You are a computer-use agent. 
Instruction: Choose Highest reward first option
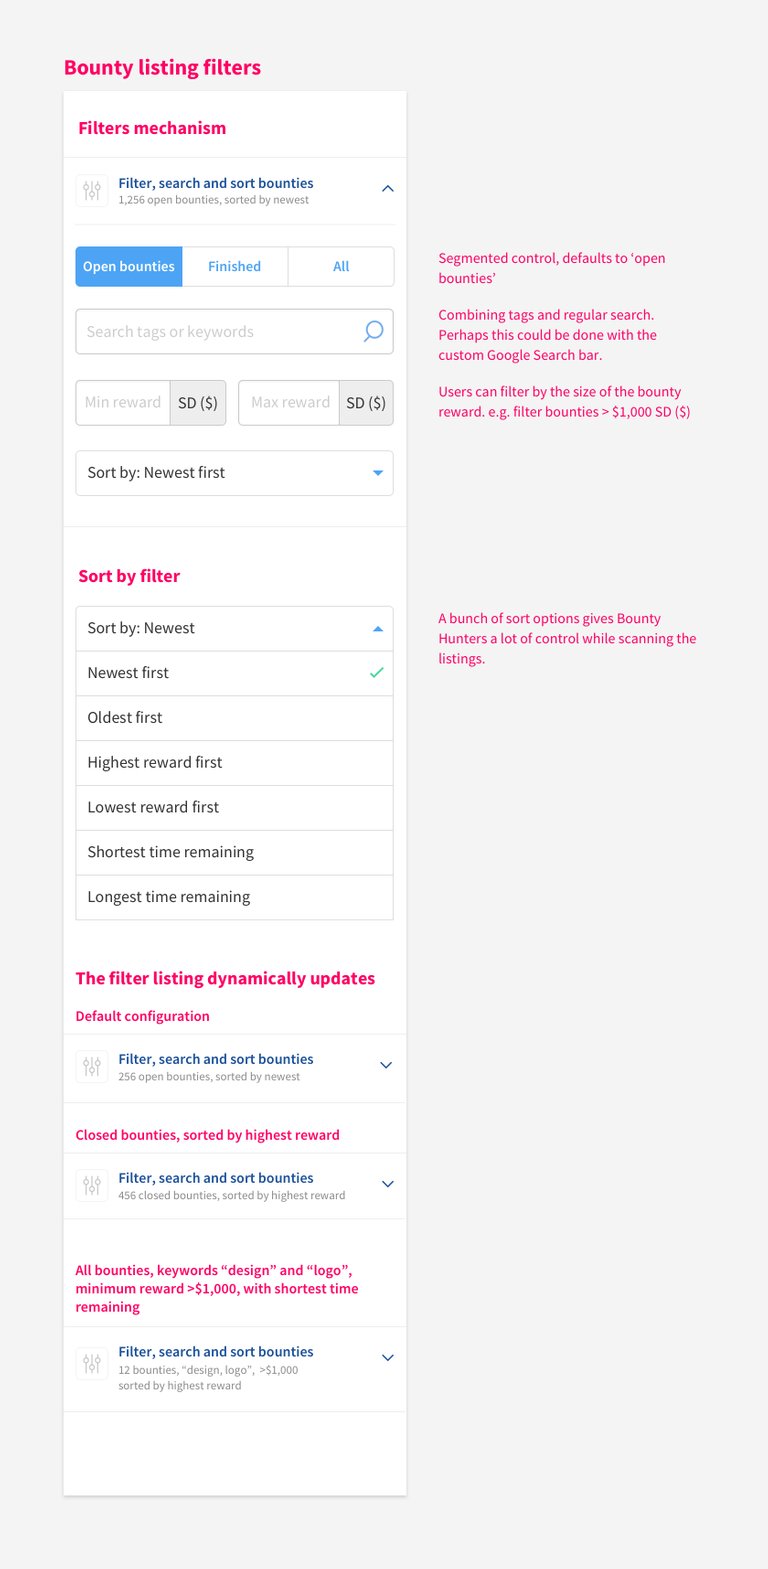click(234, 763)
